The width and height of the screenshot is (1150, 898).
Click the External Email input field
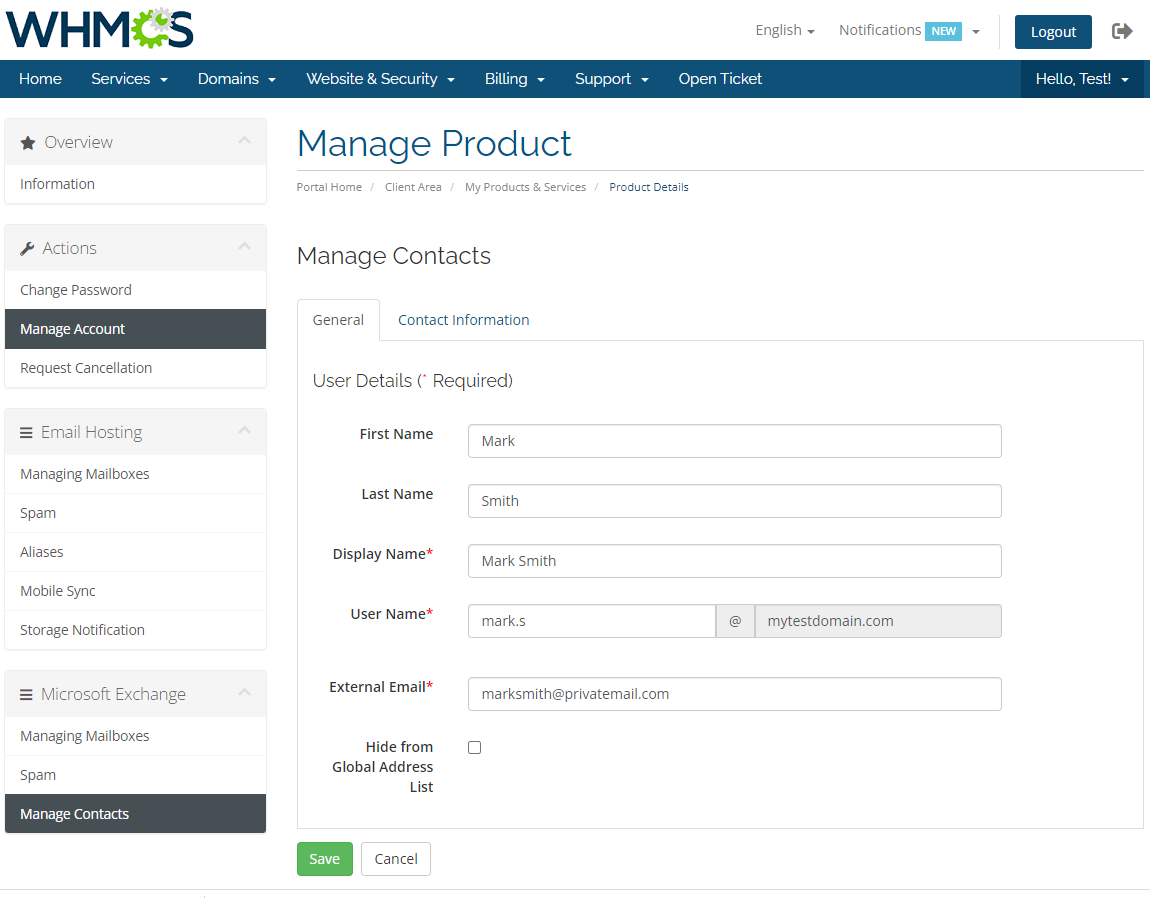(x=735, y=694)
